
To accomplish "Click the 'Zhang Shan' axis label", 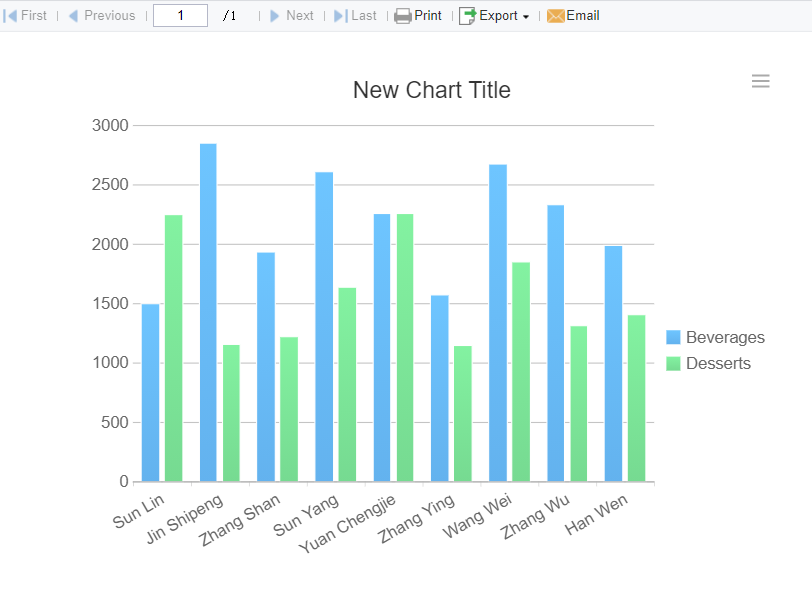I will [x=240, y=520].
